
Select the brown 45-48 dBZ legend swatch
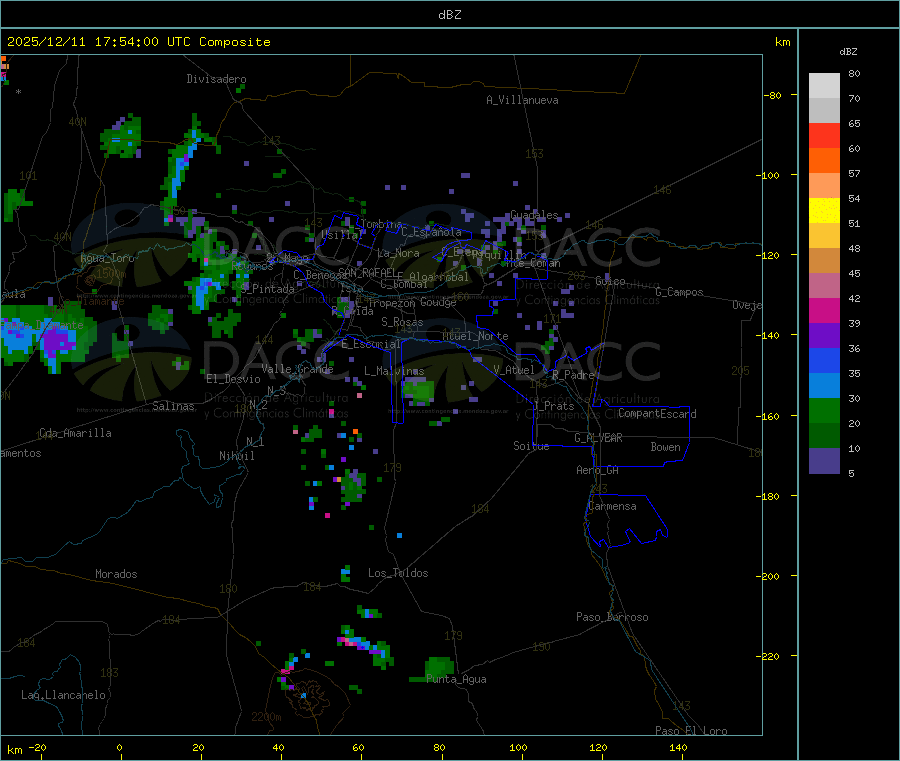pyautogui.click(x=824, y=261)
